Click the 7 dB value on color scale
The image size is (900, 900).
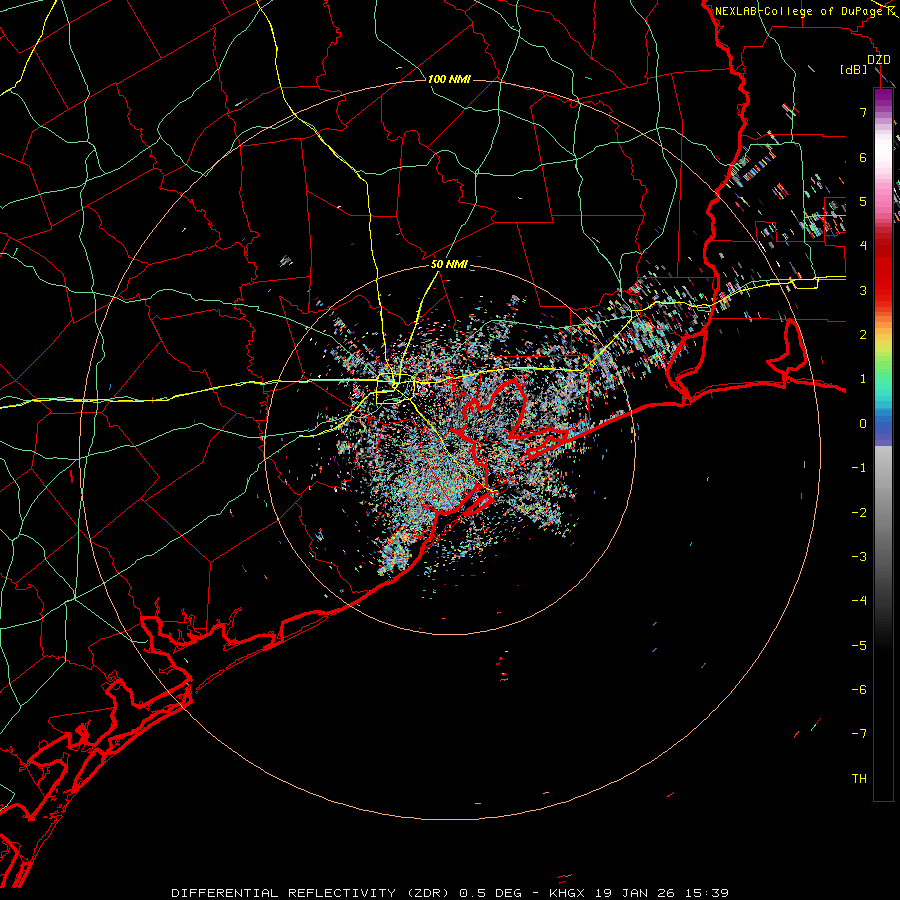[863, 112]
